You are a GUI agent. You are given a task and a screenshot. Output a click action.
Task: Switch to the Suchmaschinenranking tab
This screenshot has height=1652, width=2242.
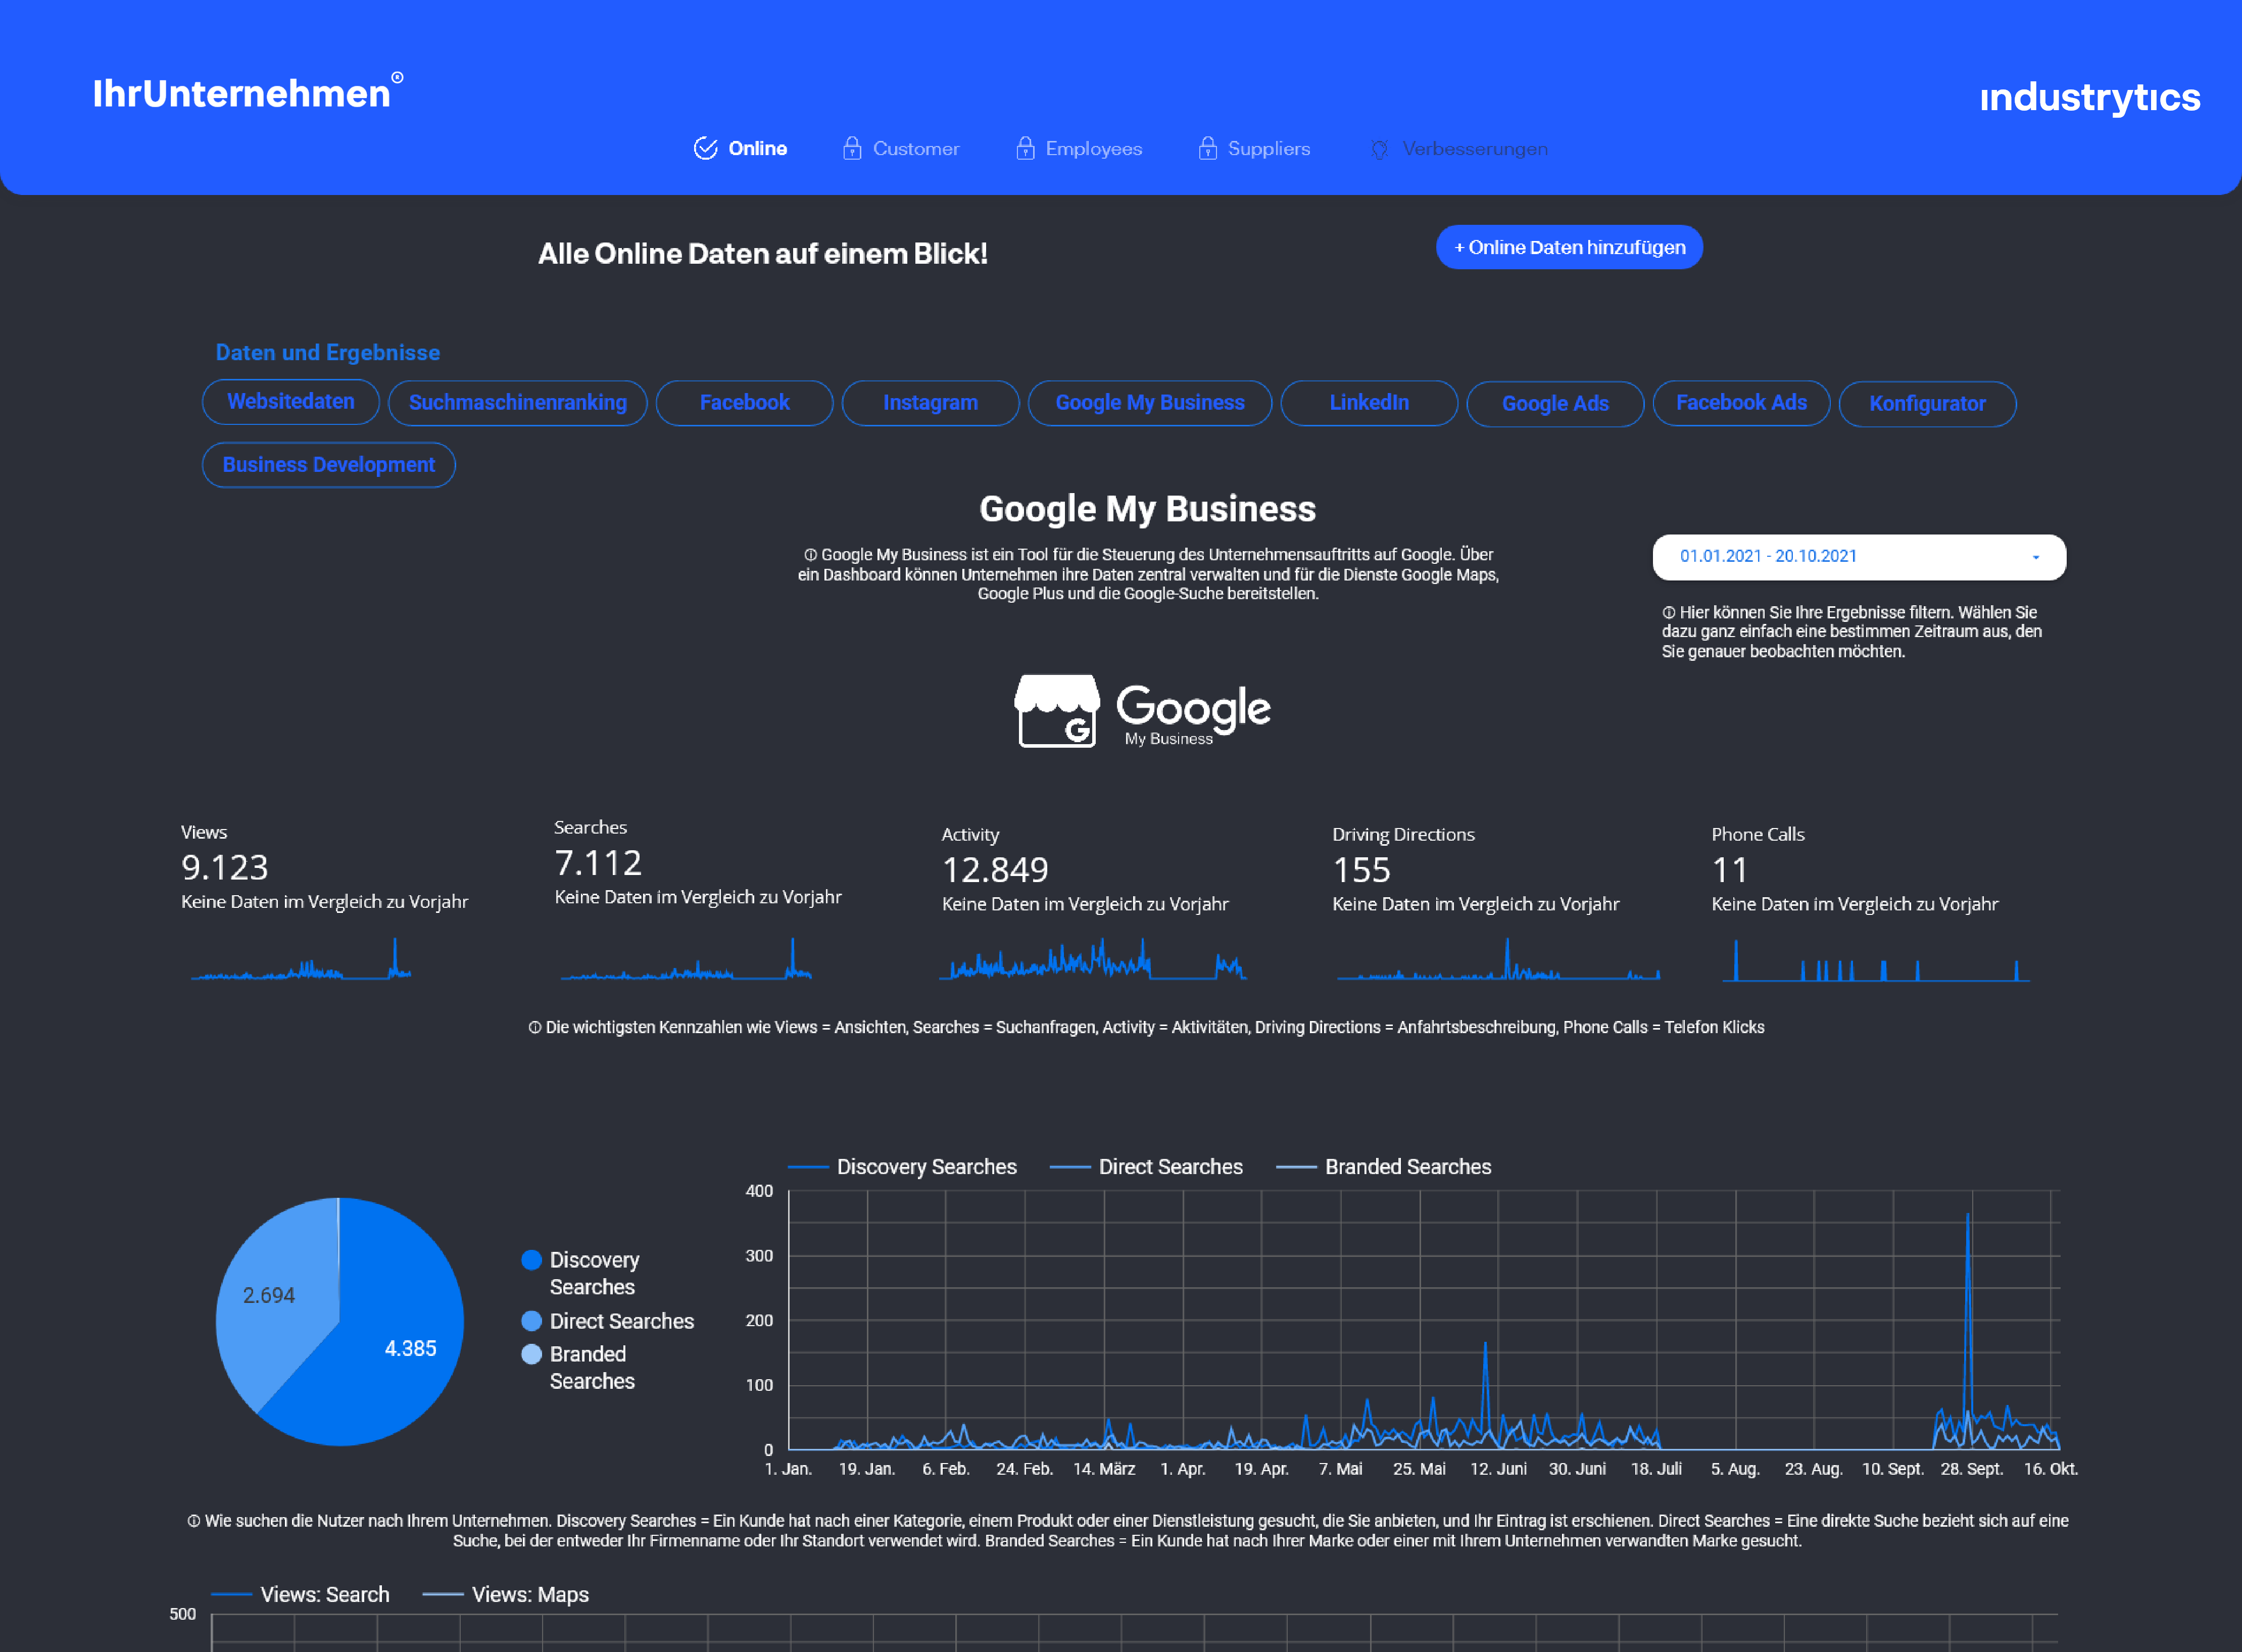click(x=517, y=403)
